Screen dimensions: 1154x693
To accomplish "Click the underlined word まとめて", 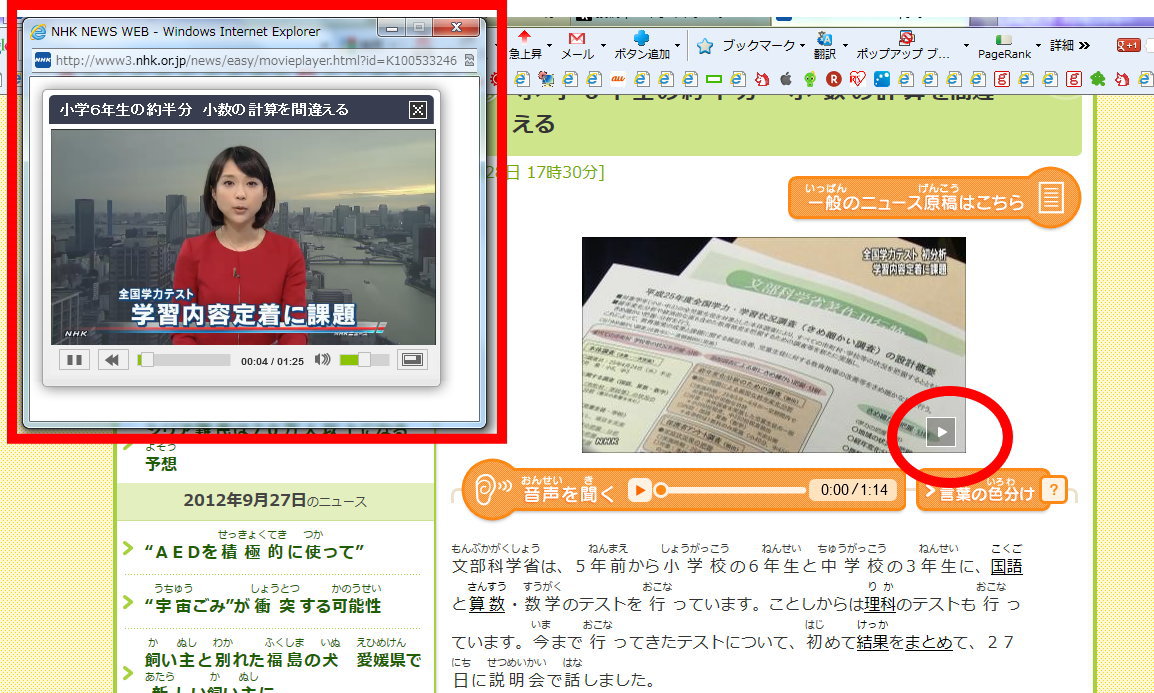I will (929, 642).
